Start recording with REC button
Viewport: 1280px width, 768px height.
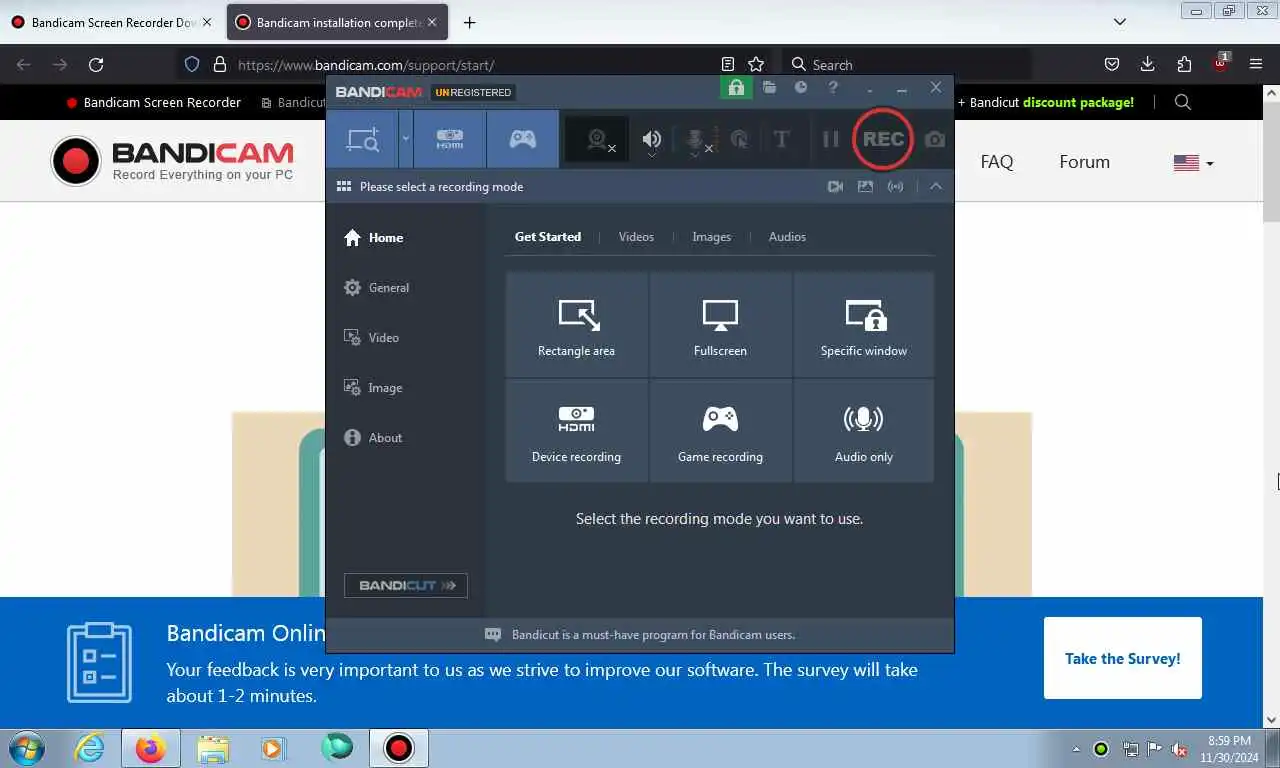(x=883, y=139)
